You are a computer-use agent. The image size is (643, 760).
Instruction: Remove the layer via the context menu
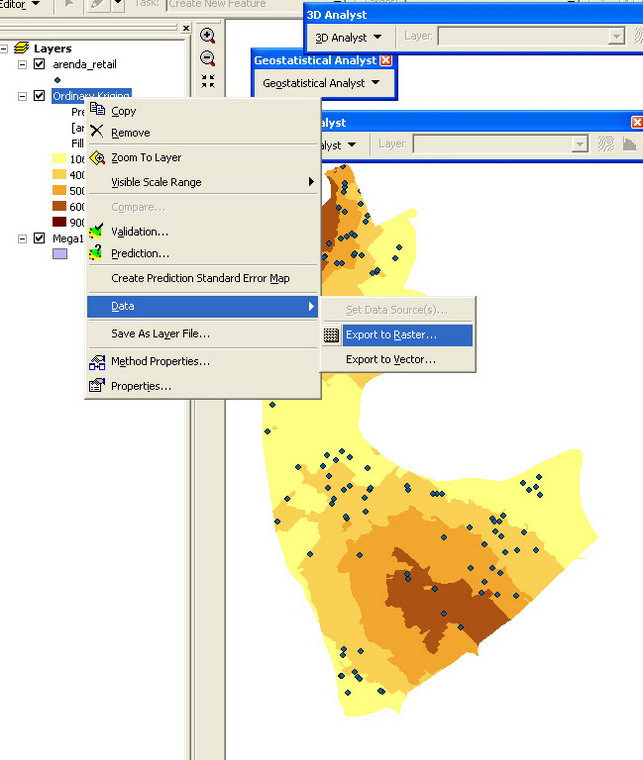tap(130, 133)
